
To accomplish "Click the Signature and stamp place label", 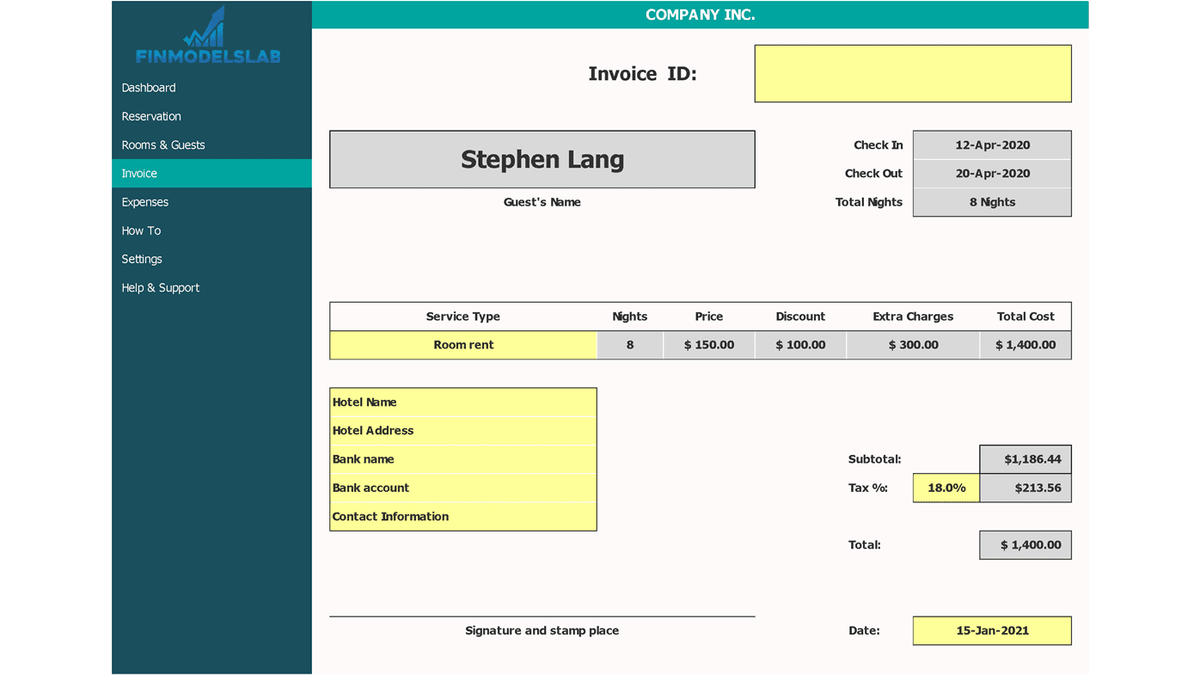I will click(x=542, y=631).
